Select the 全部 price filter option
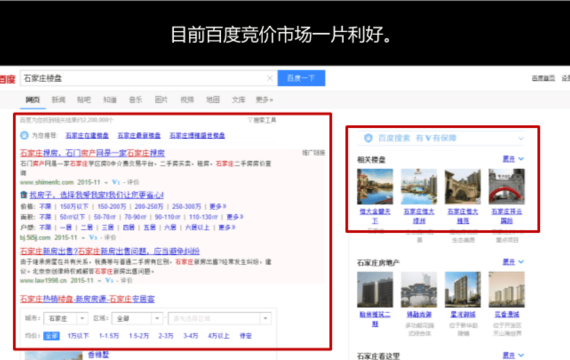The image size is (570, 360). point(51,336)
